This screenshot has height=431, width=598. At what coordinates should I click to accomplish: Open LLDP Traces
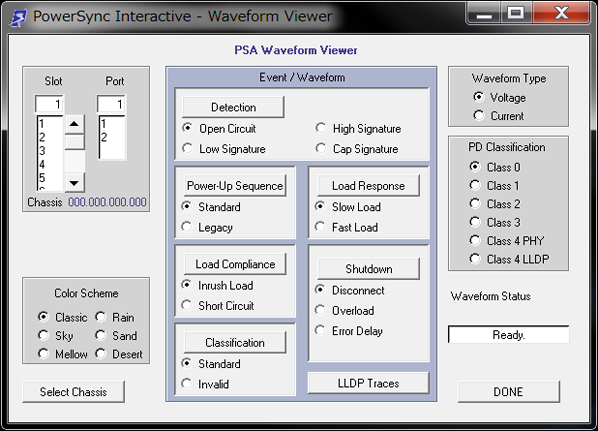[368, 383]
